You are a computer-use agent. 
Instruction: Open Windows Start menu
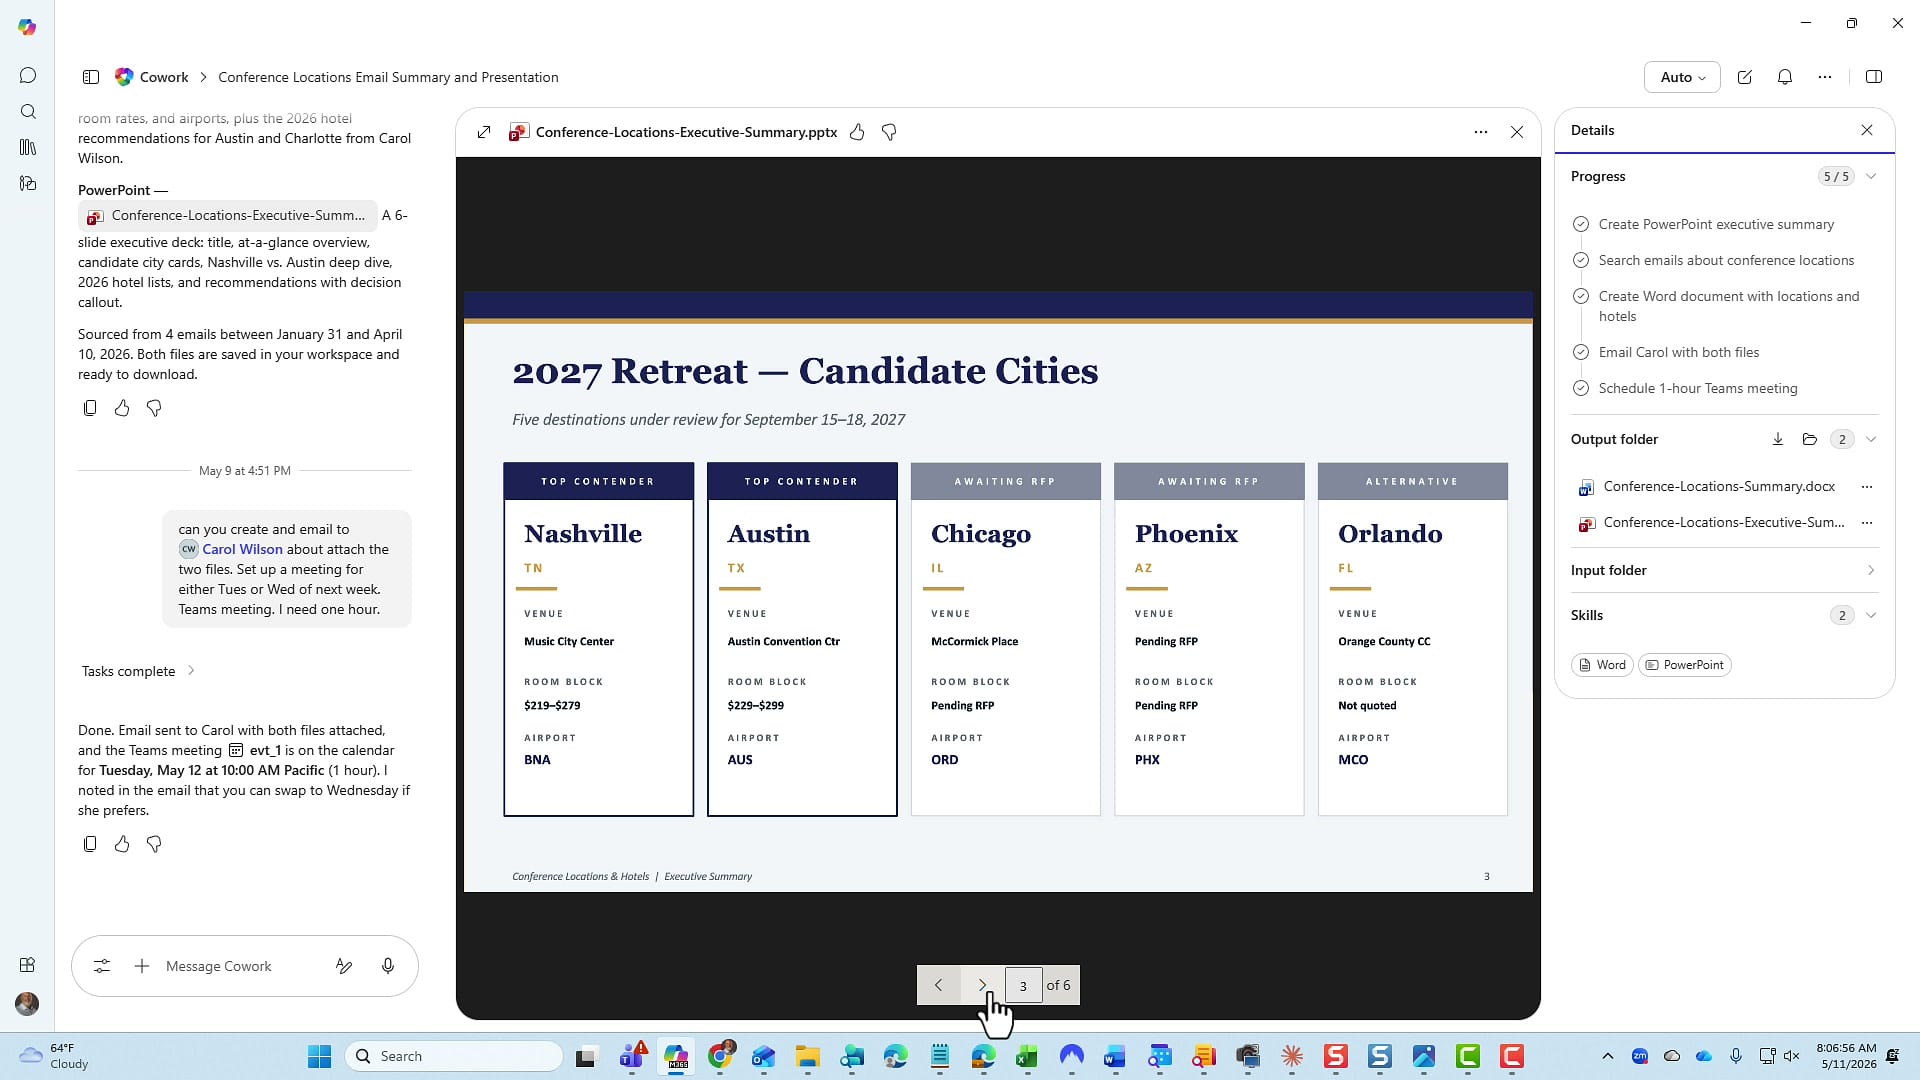tap(319, 1056)
